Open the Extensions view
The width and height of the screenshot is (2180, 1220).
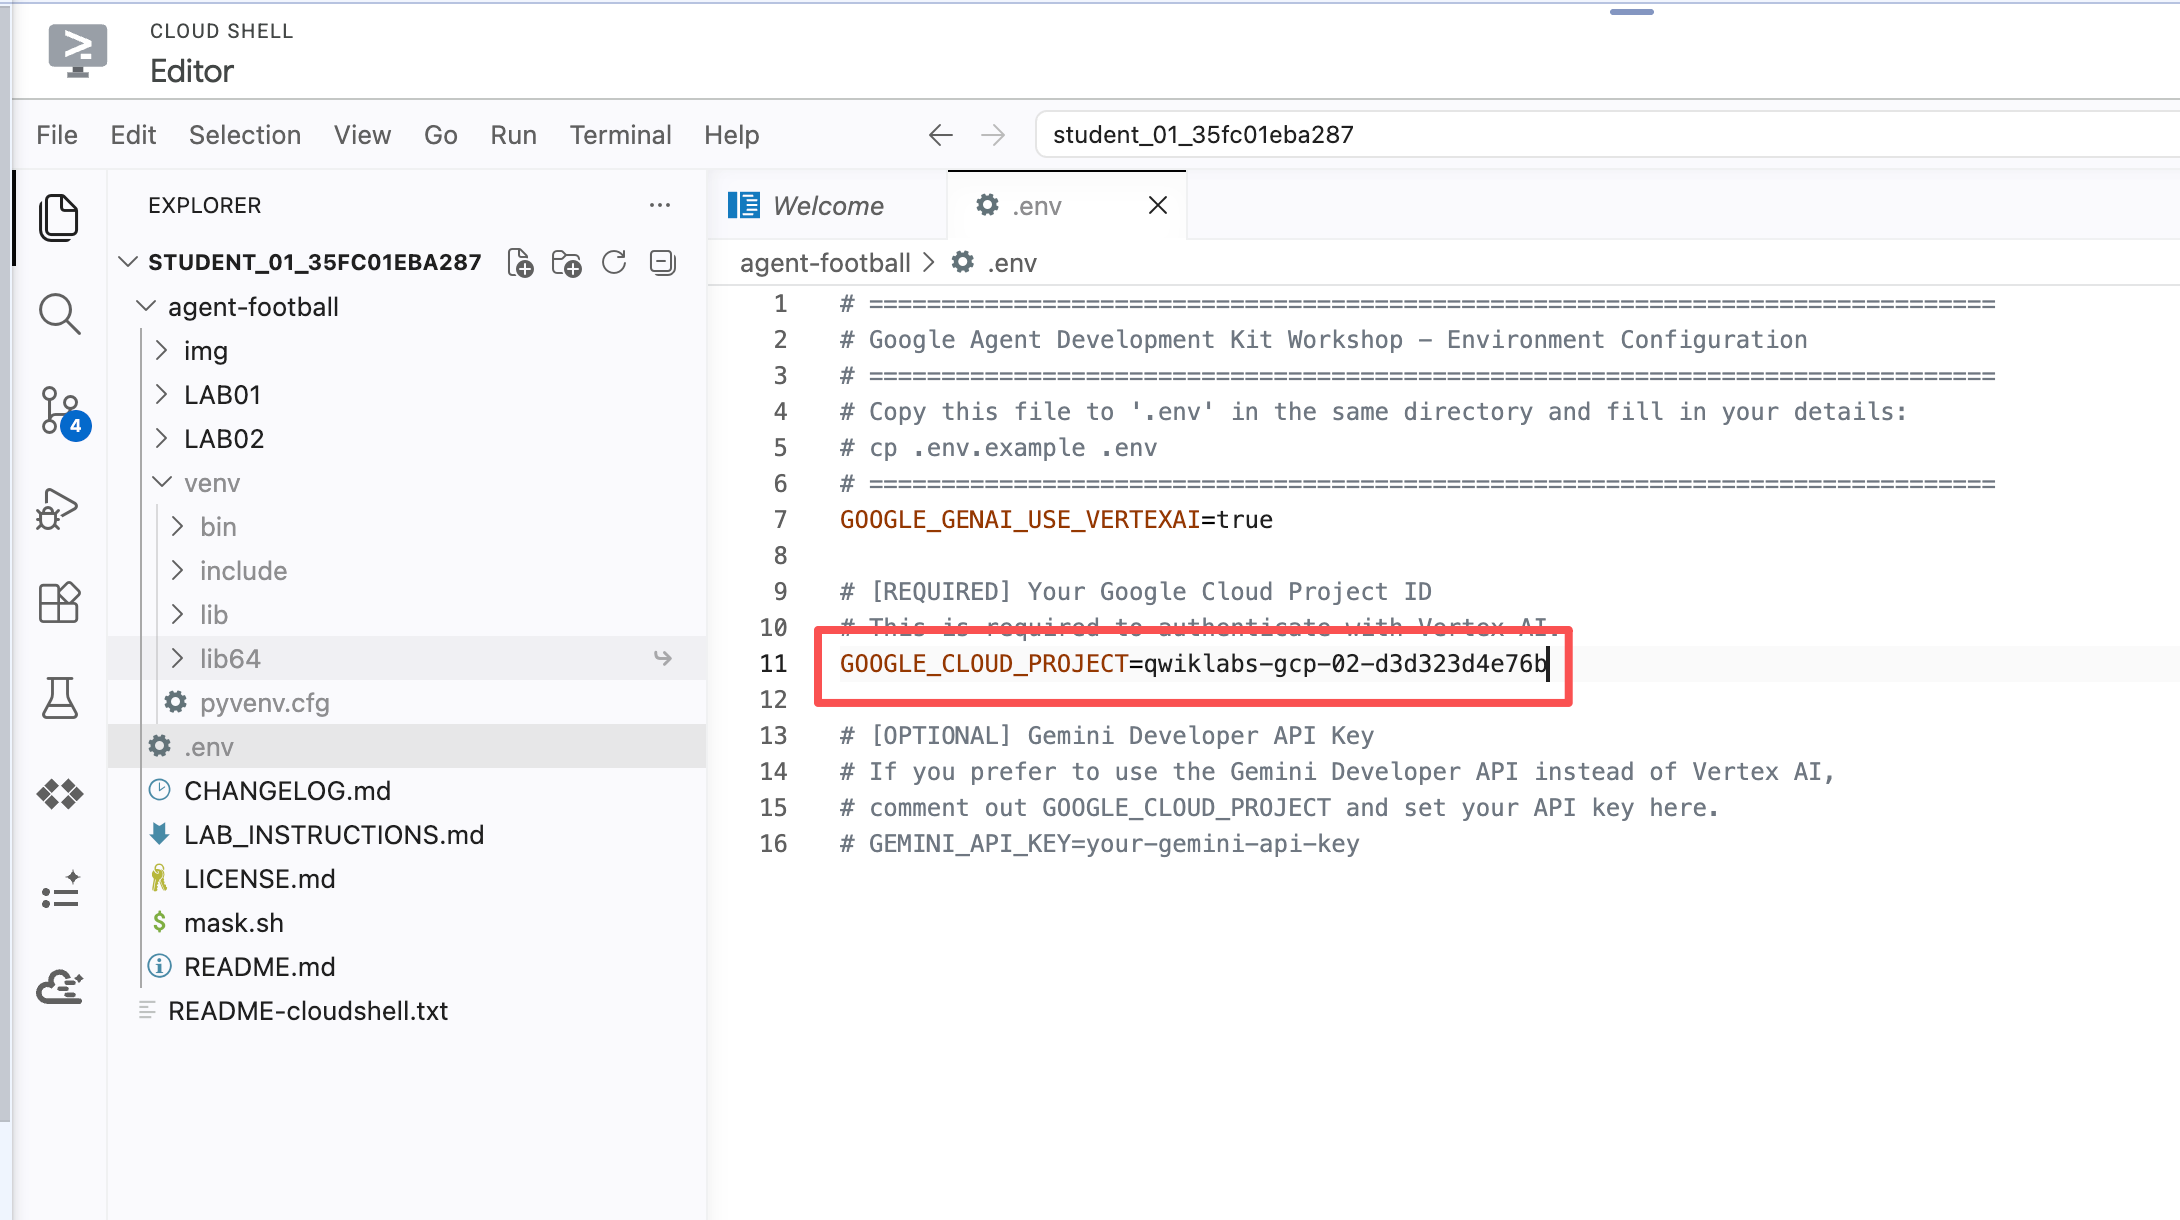pos(59,603)
